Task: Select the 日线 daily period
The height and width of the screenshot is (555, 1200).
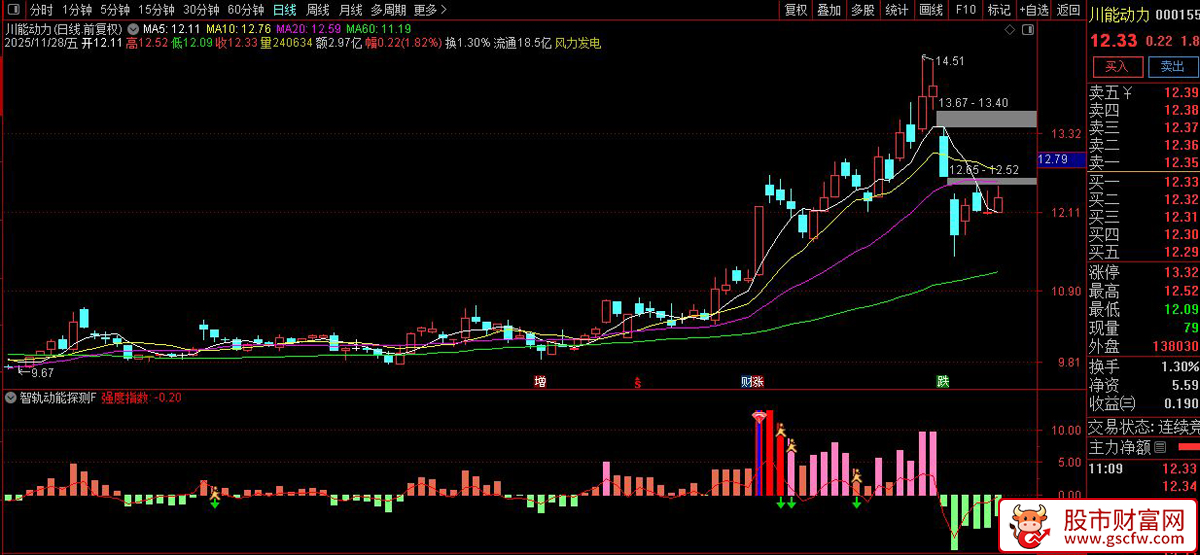Action: 285,10
